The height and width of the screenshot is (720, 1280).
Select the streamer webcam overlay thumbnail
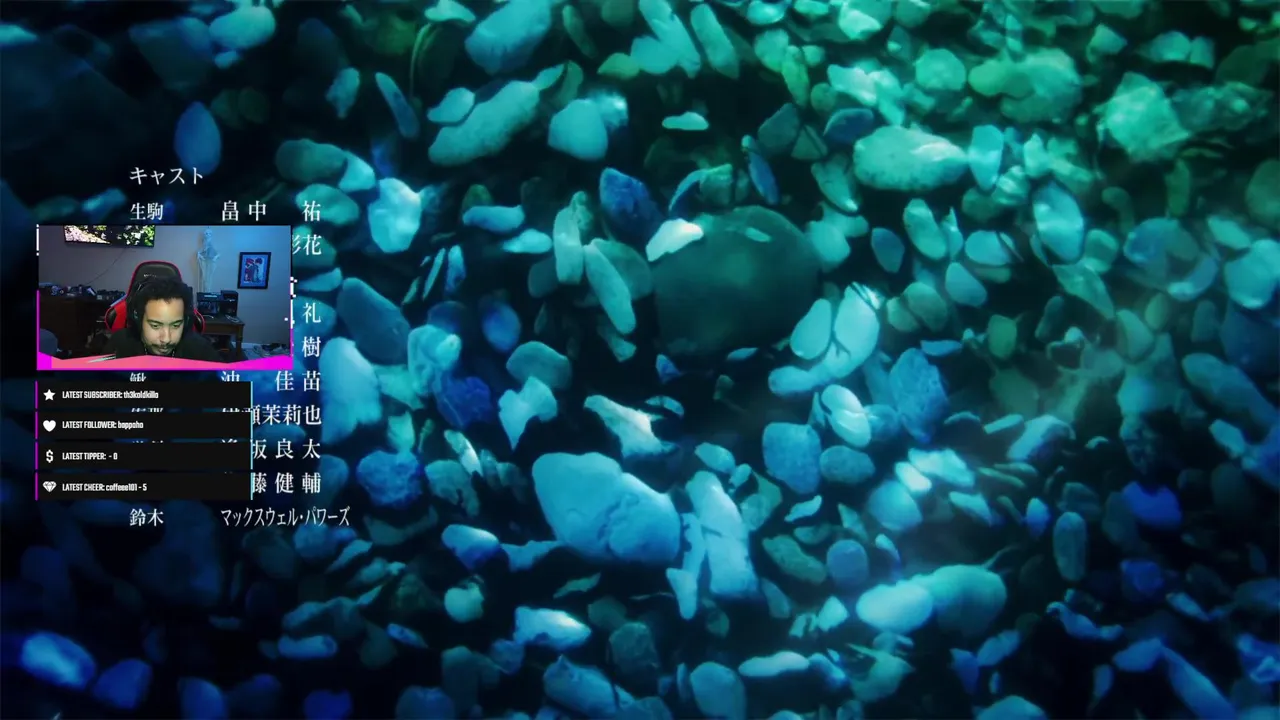(x=164, y=296)
